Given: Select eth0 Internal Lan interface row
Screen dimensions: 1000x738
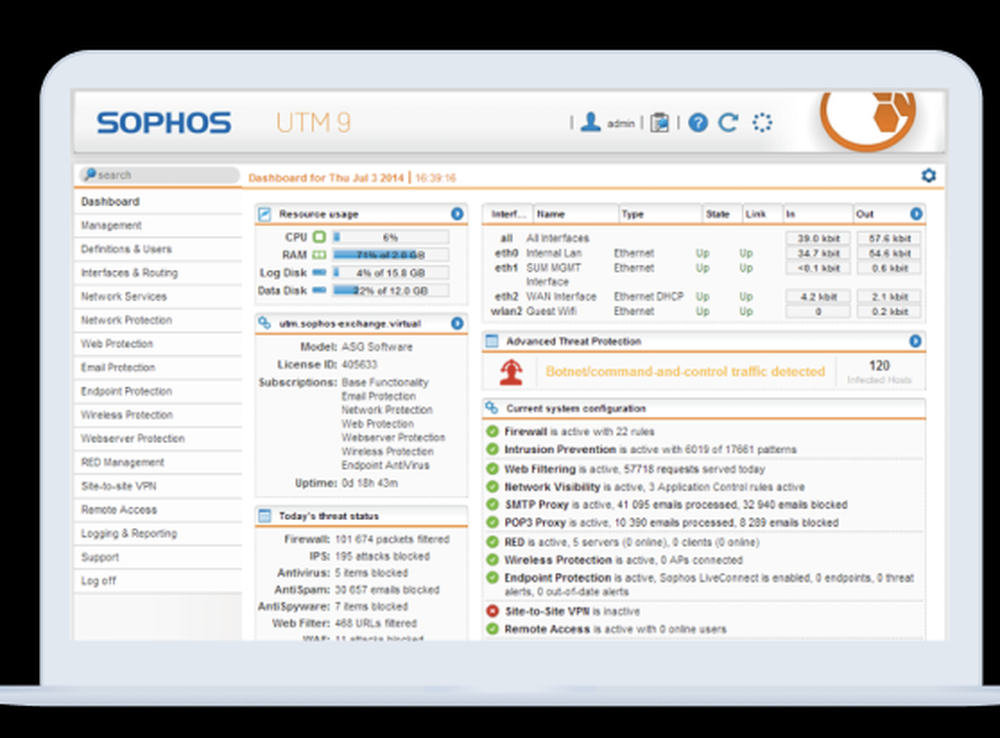Looking at the screenshot, I should click(x=704, y=253).
